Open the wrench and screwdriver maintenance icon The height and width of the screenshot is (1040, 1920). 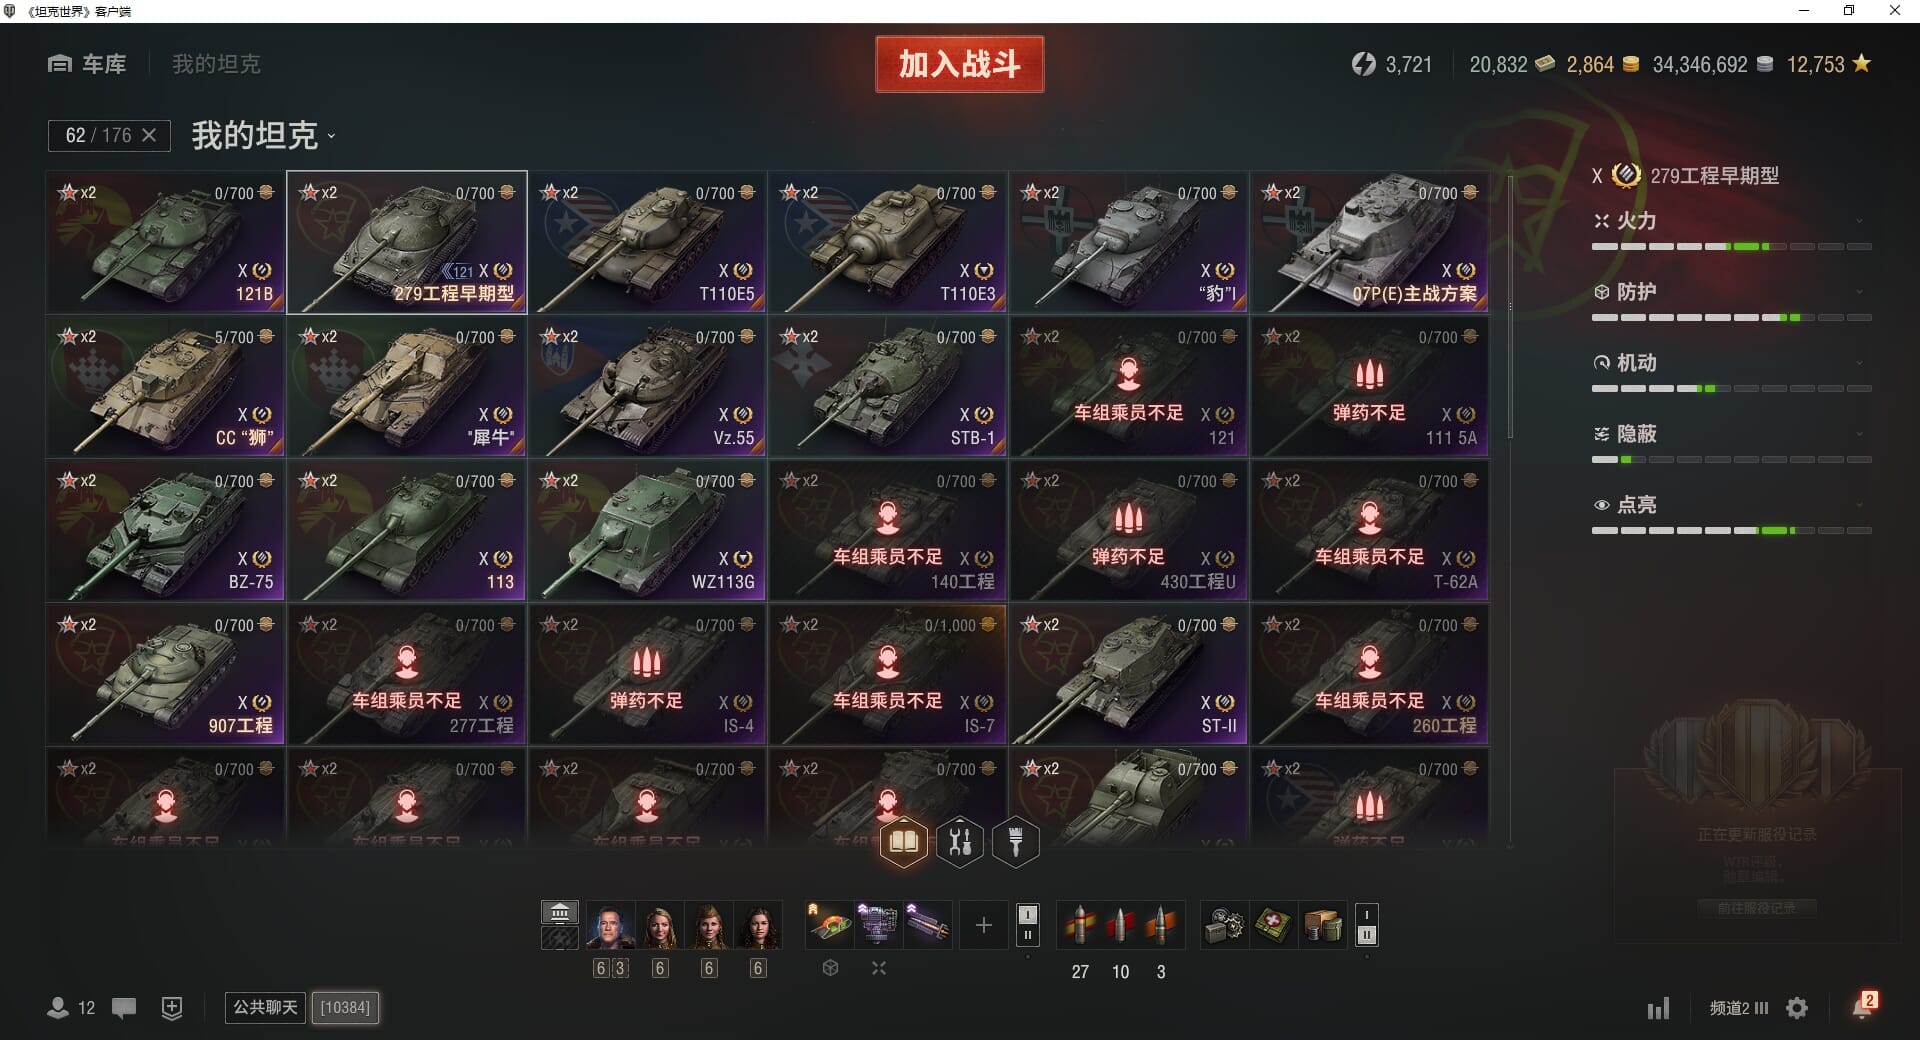point(960,842)
